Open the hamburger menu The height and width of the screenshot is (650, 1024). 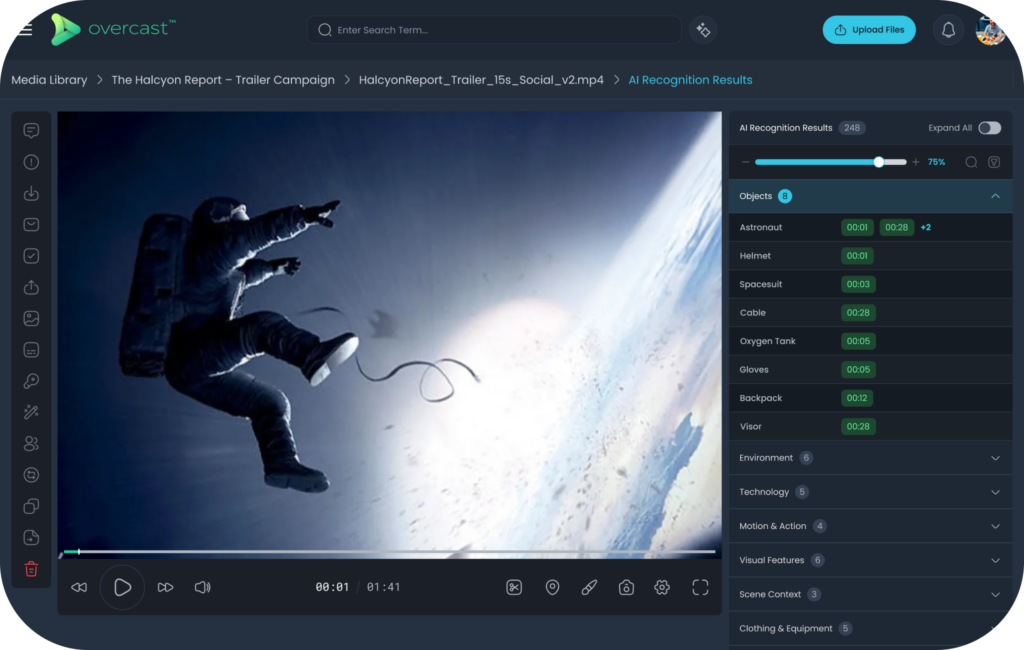click(x=25, y=30)
